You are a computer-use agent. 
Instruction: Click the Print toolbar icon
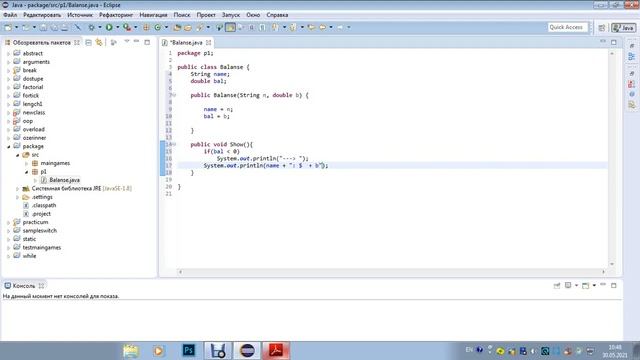pos(64,27)
